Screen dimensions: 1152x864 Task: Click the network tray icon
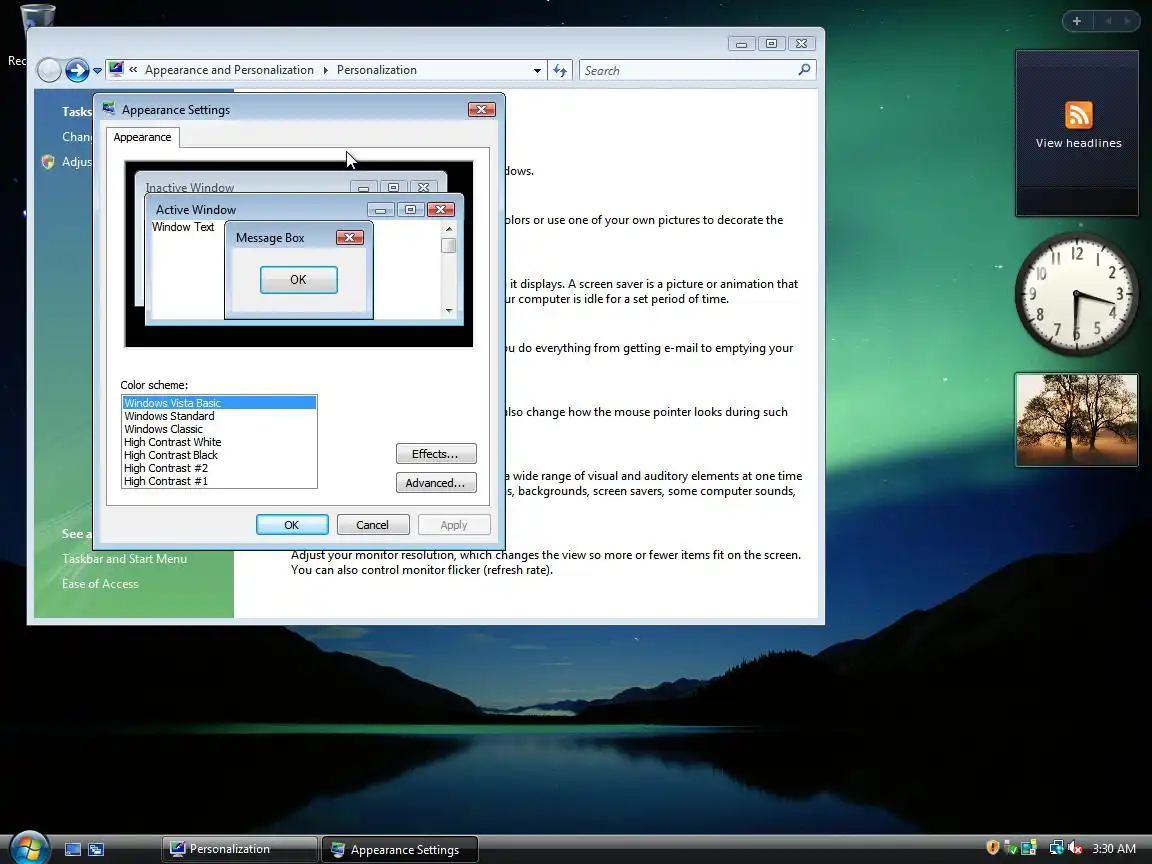[1056, 848]
